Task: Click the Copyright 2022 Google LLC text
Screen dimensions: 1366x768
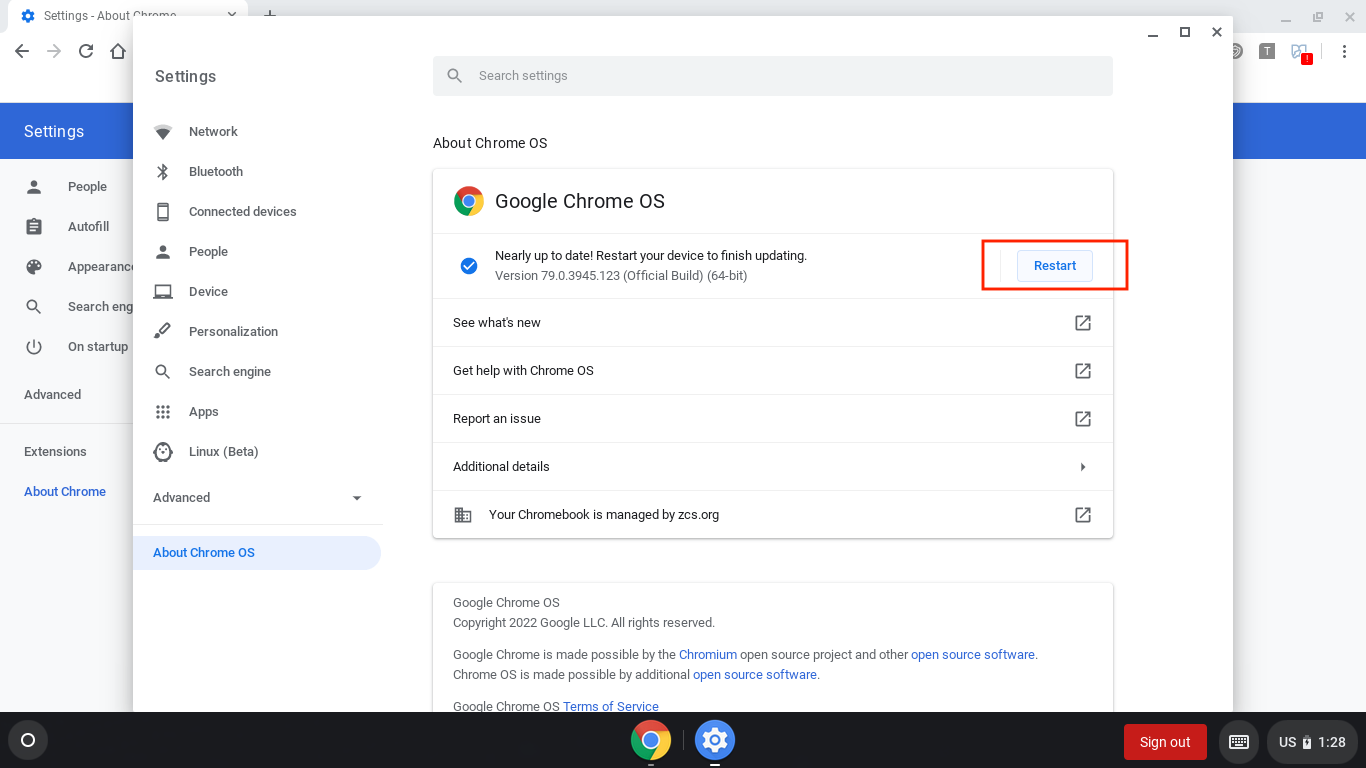Action: point(584,623)
